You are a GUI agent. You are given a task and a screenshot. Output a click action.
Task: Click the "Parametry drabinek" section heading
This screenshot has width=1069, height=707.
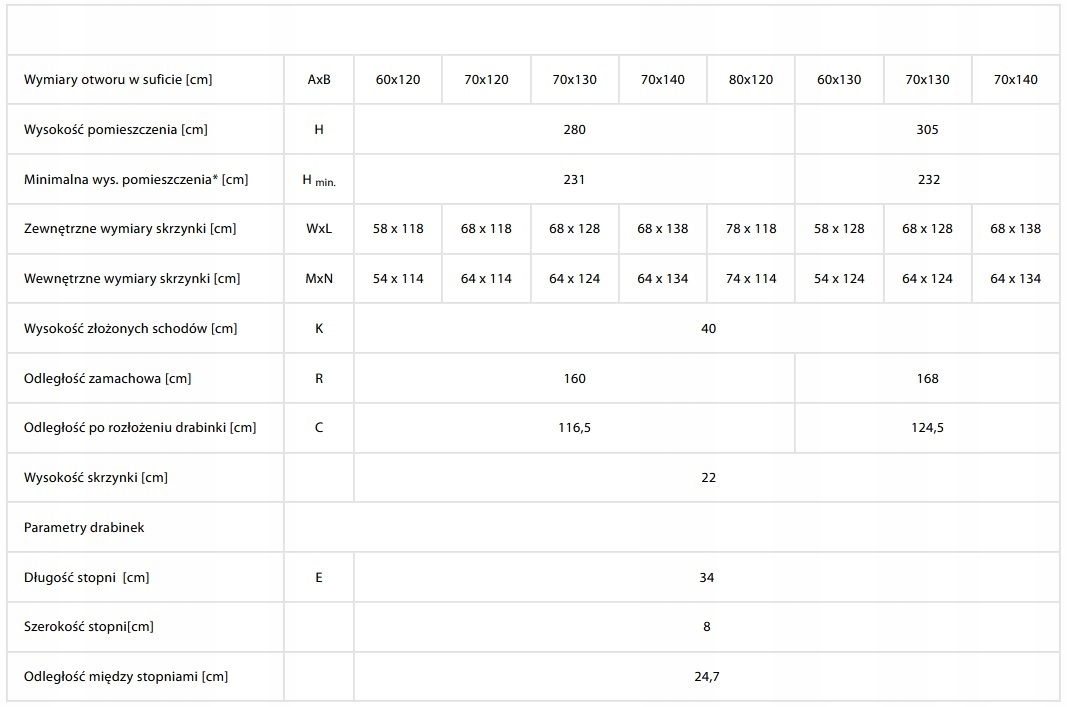84,527
